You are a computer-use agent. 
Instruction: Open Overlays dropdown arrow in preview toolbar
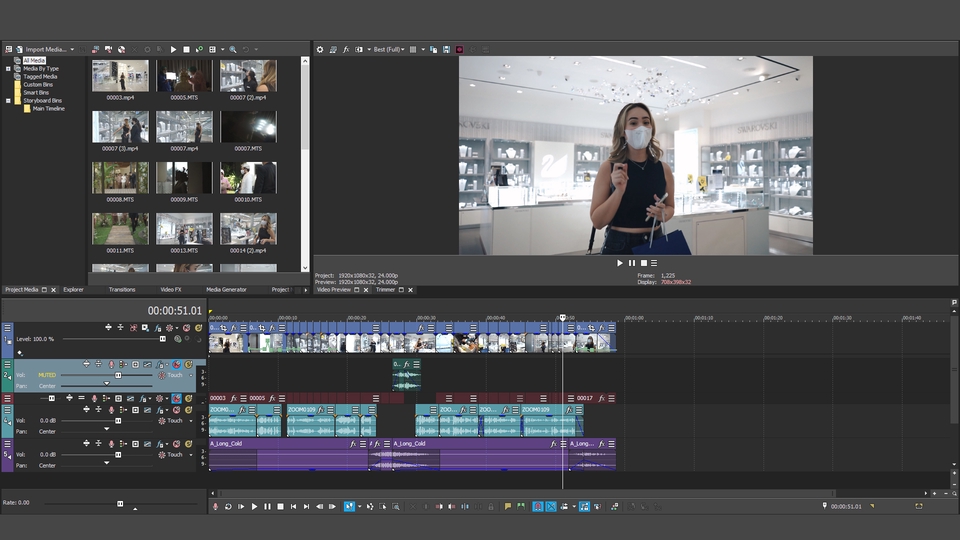tap(423, 50)
